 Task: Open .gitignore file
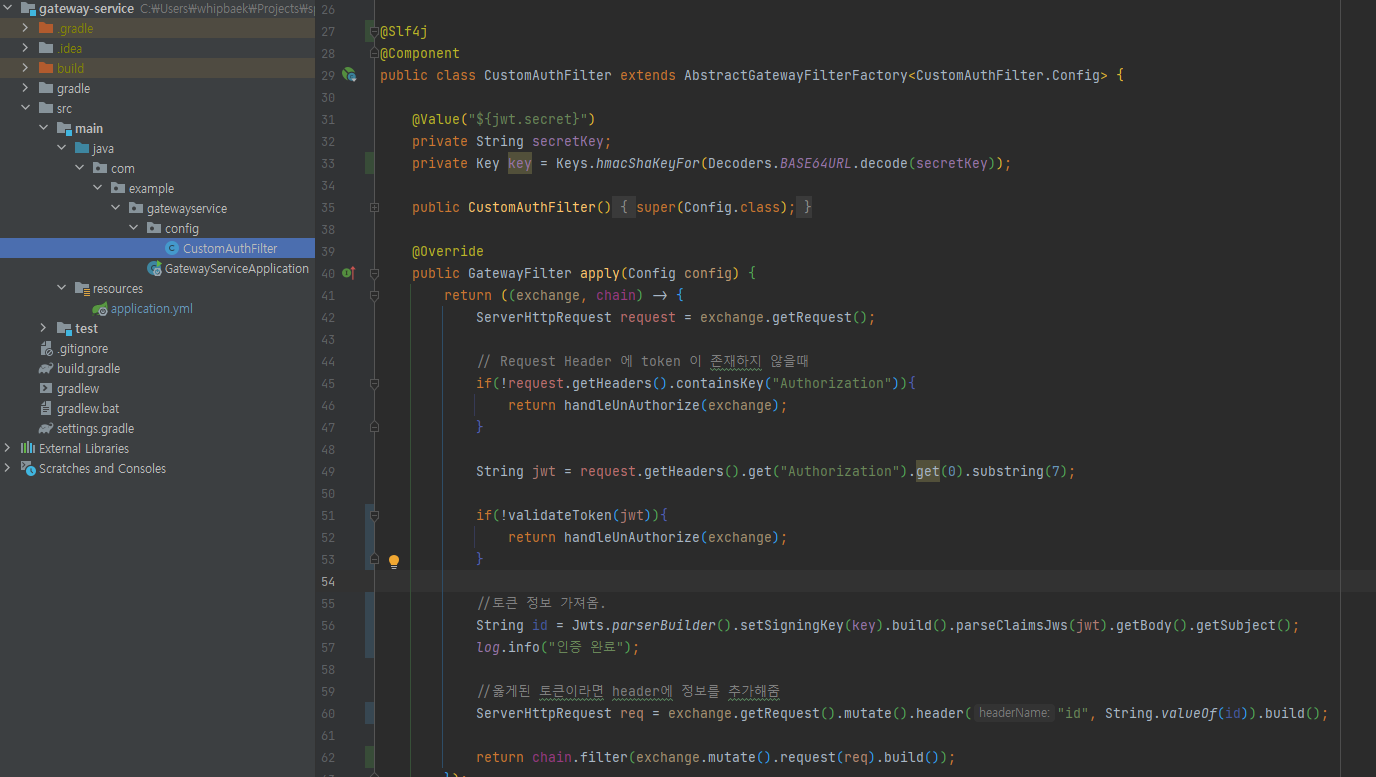82,348
